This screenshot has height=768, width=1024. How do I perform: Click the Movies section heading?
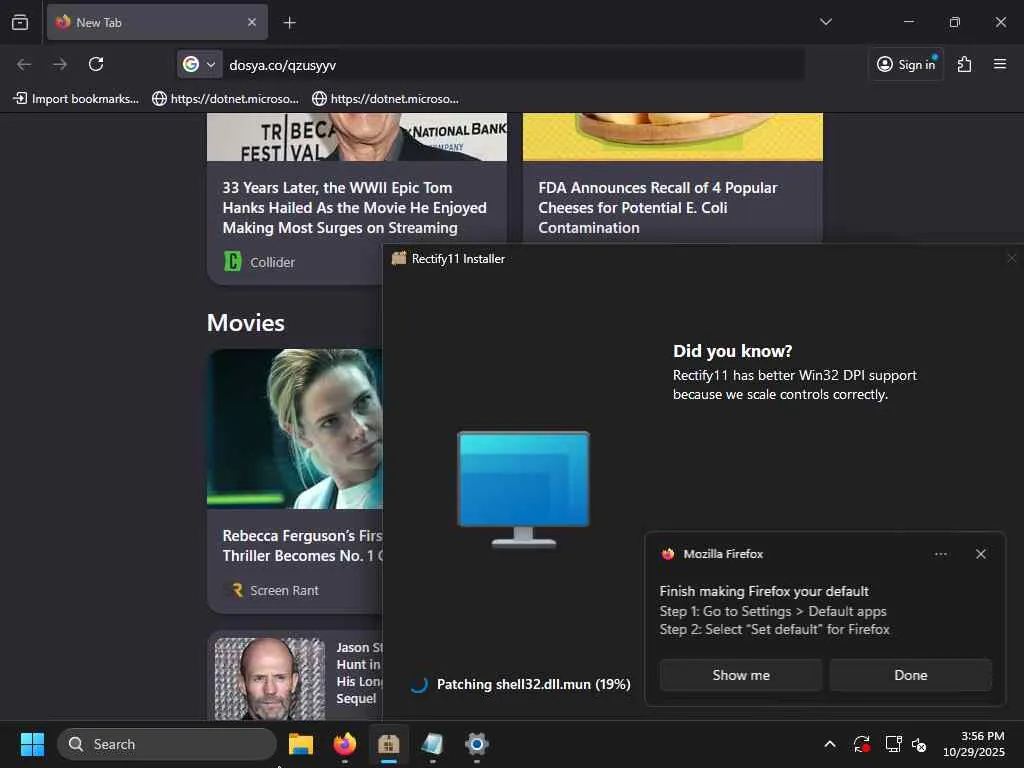(246, 323)
